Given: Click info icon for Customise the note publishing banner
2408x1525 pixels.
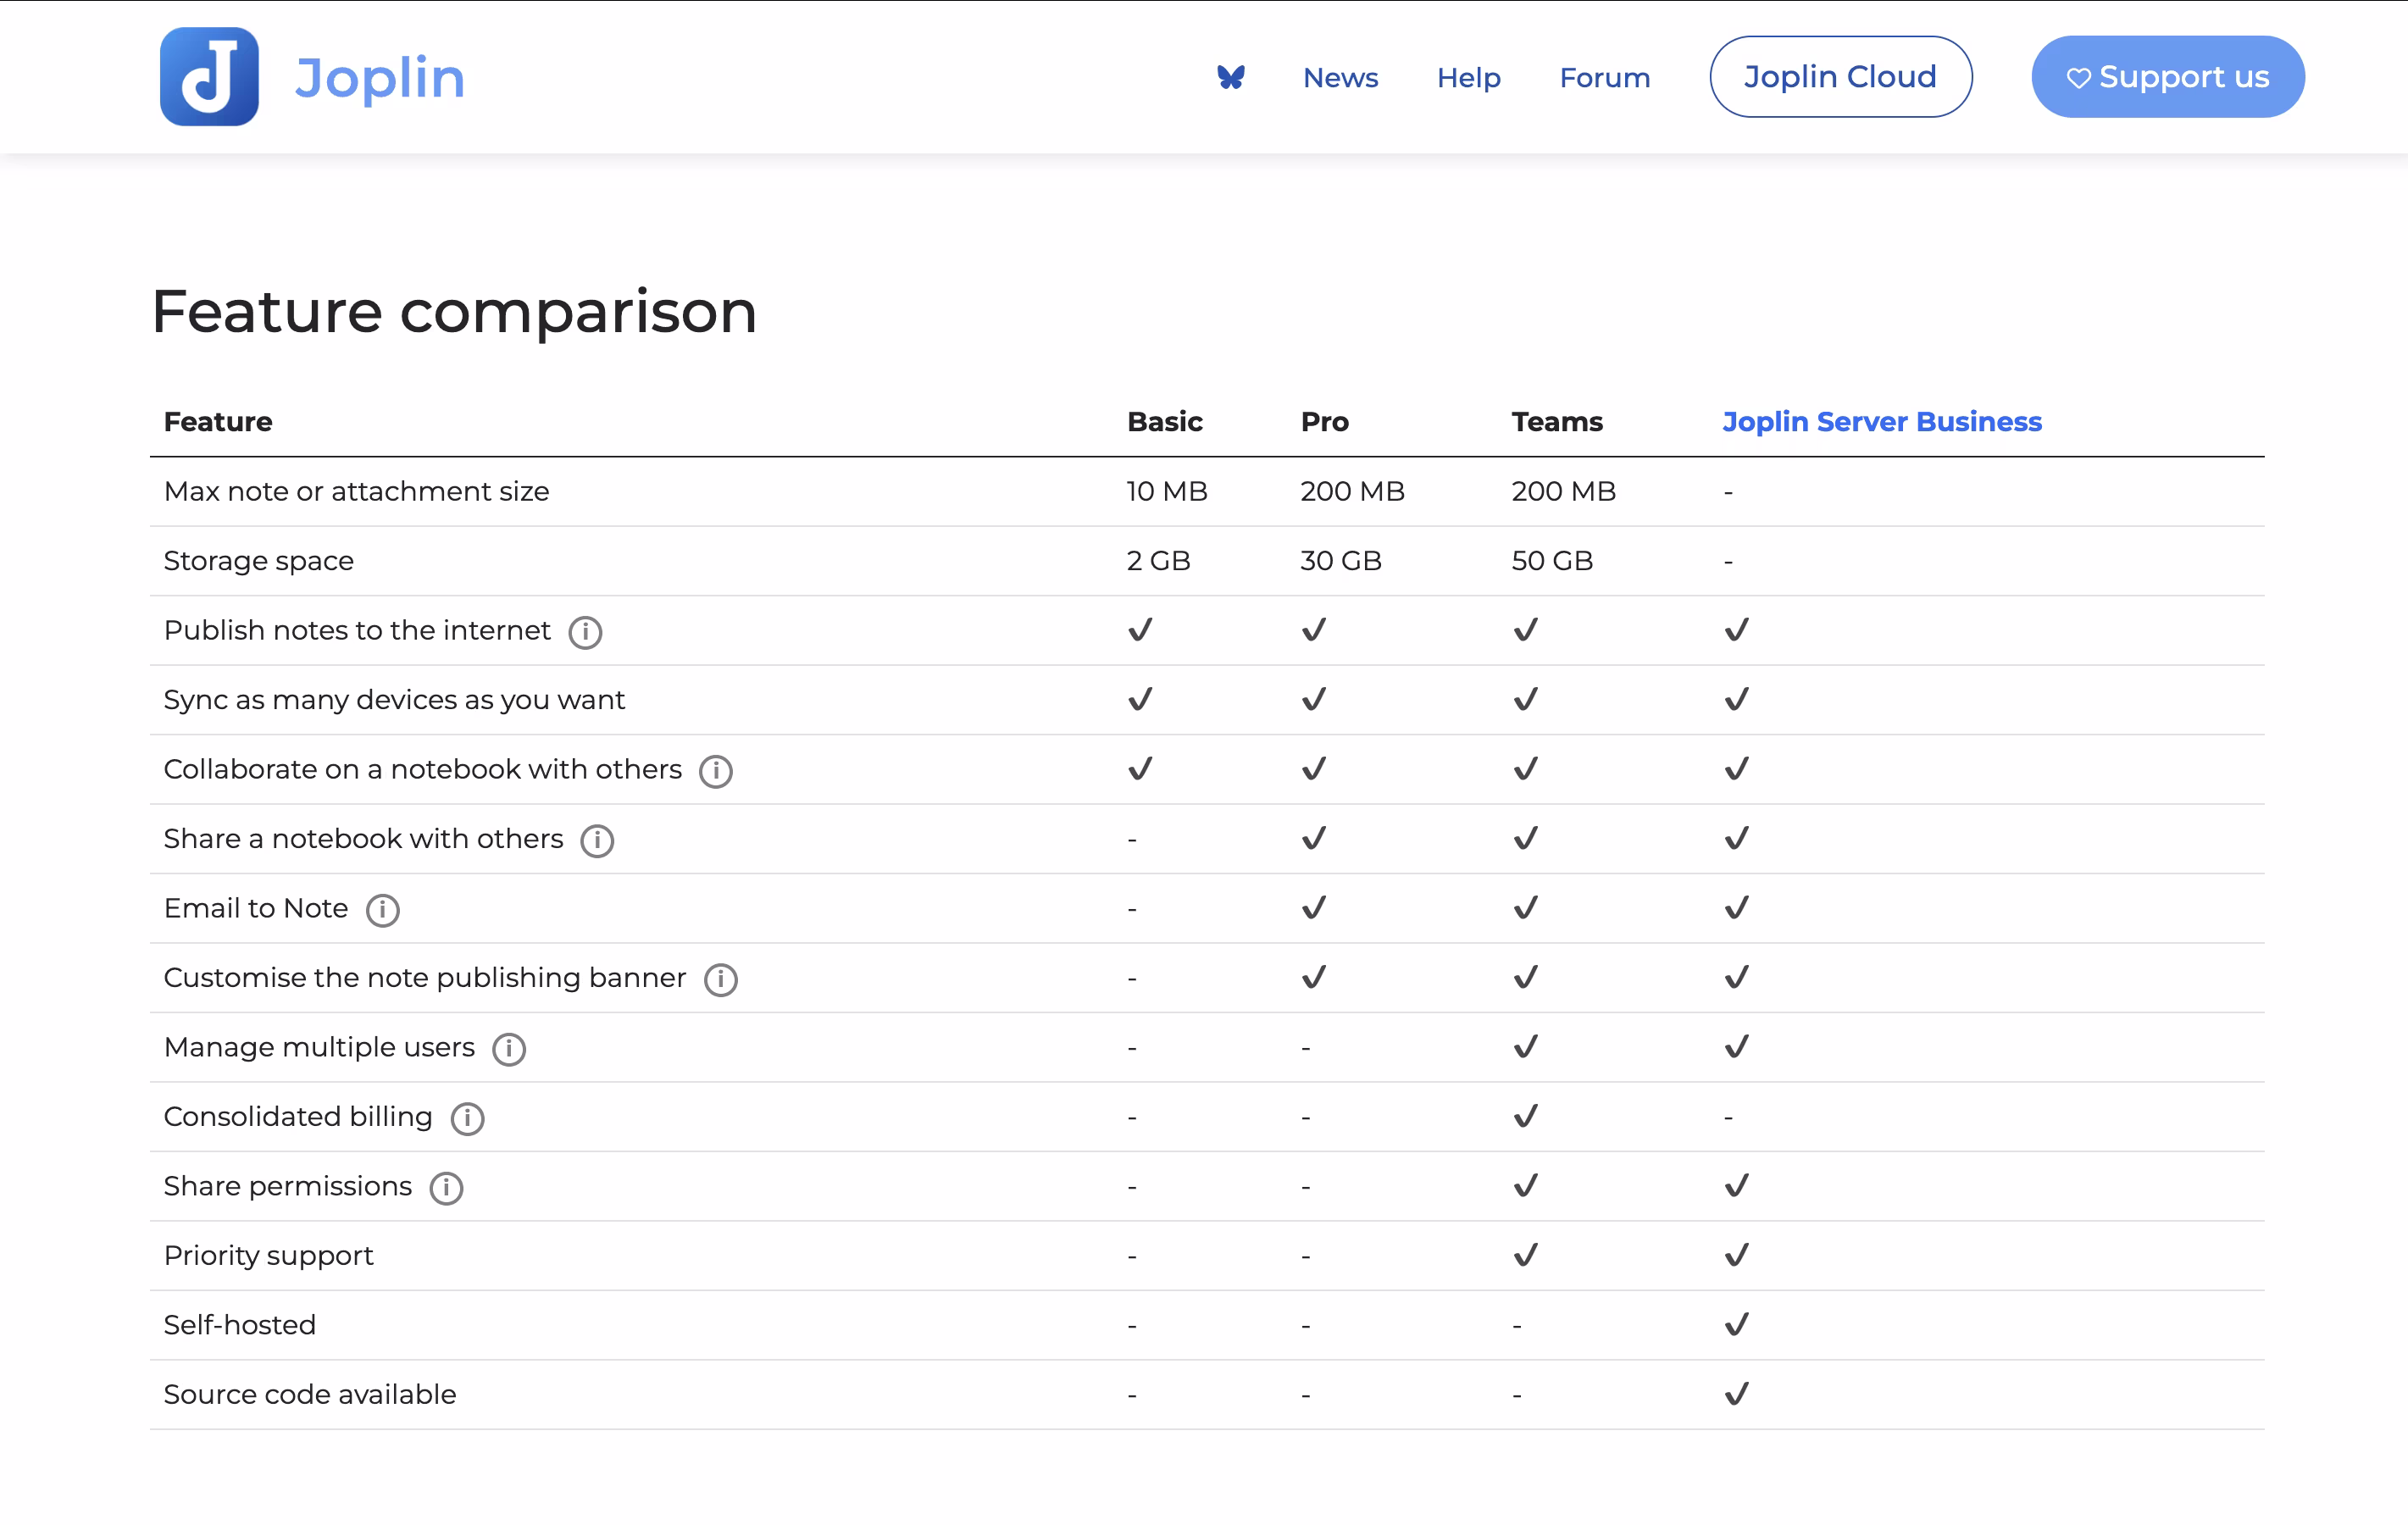Looking at the screenshot, I should click(x=720, y=979).
